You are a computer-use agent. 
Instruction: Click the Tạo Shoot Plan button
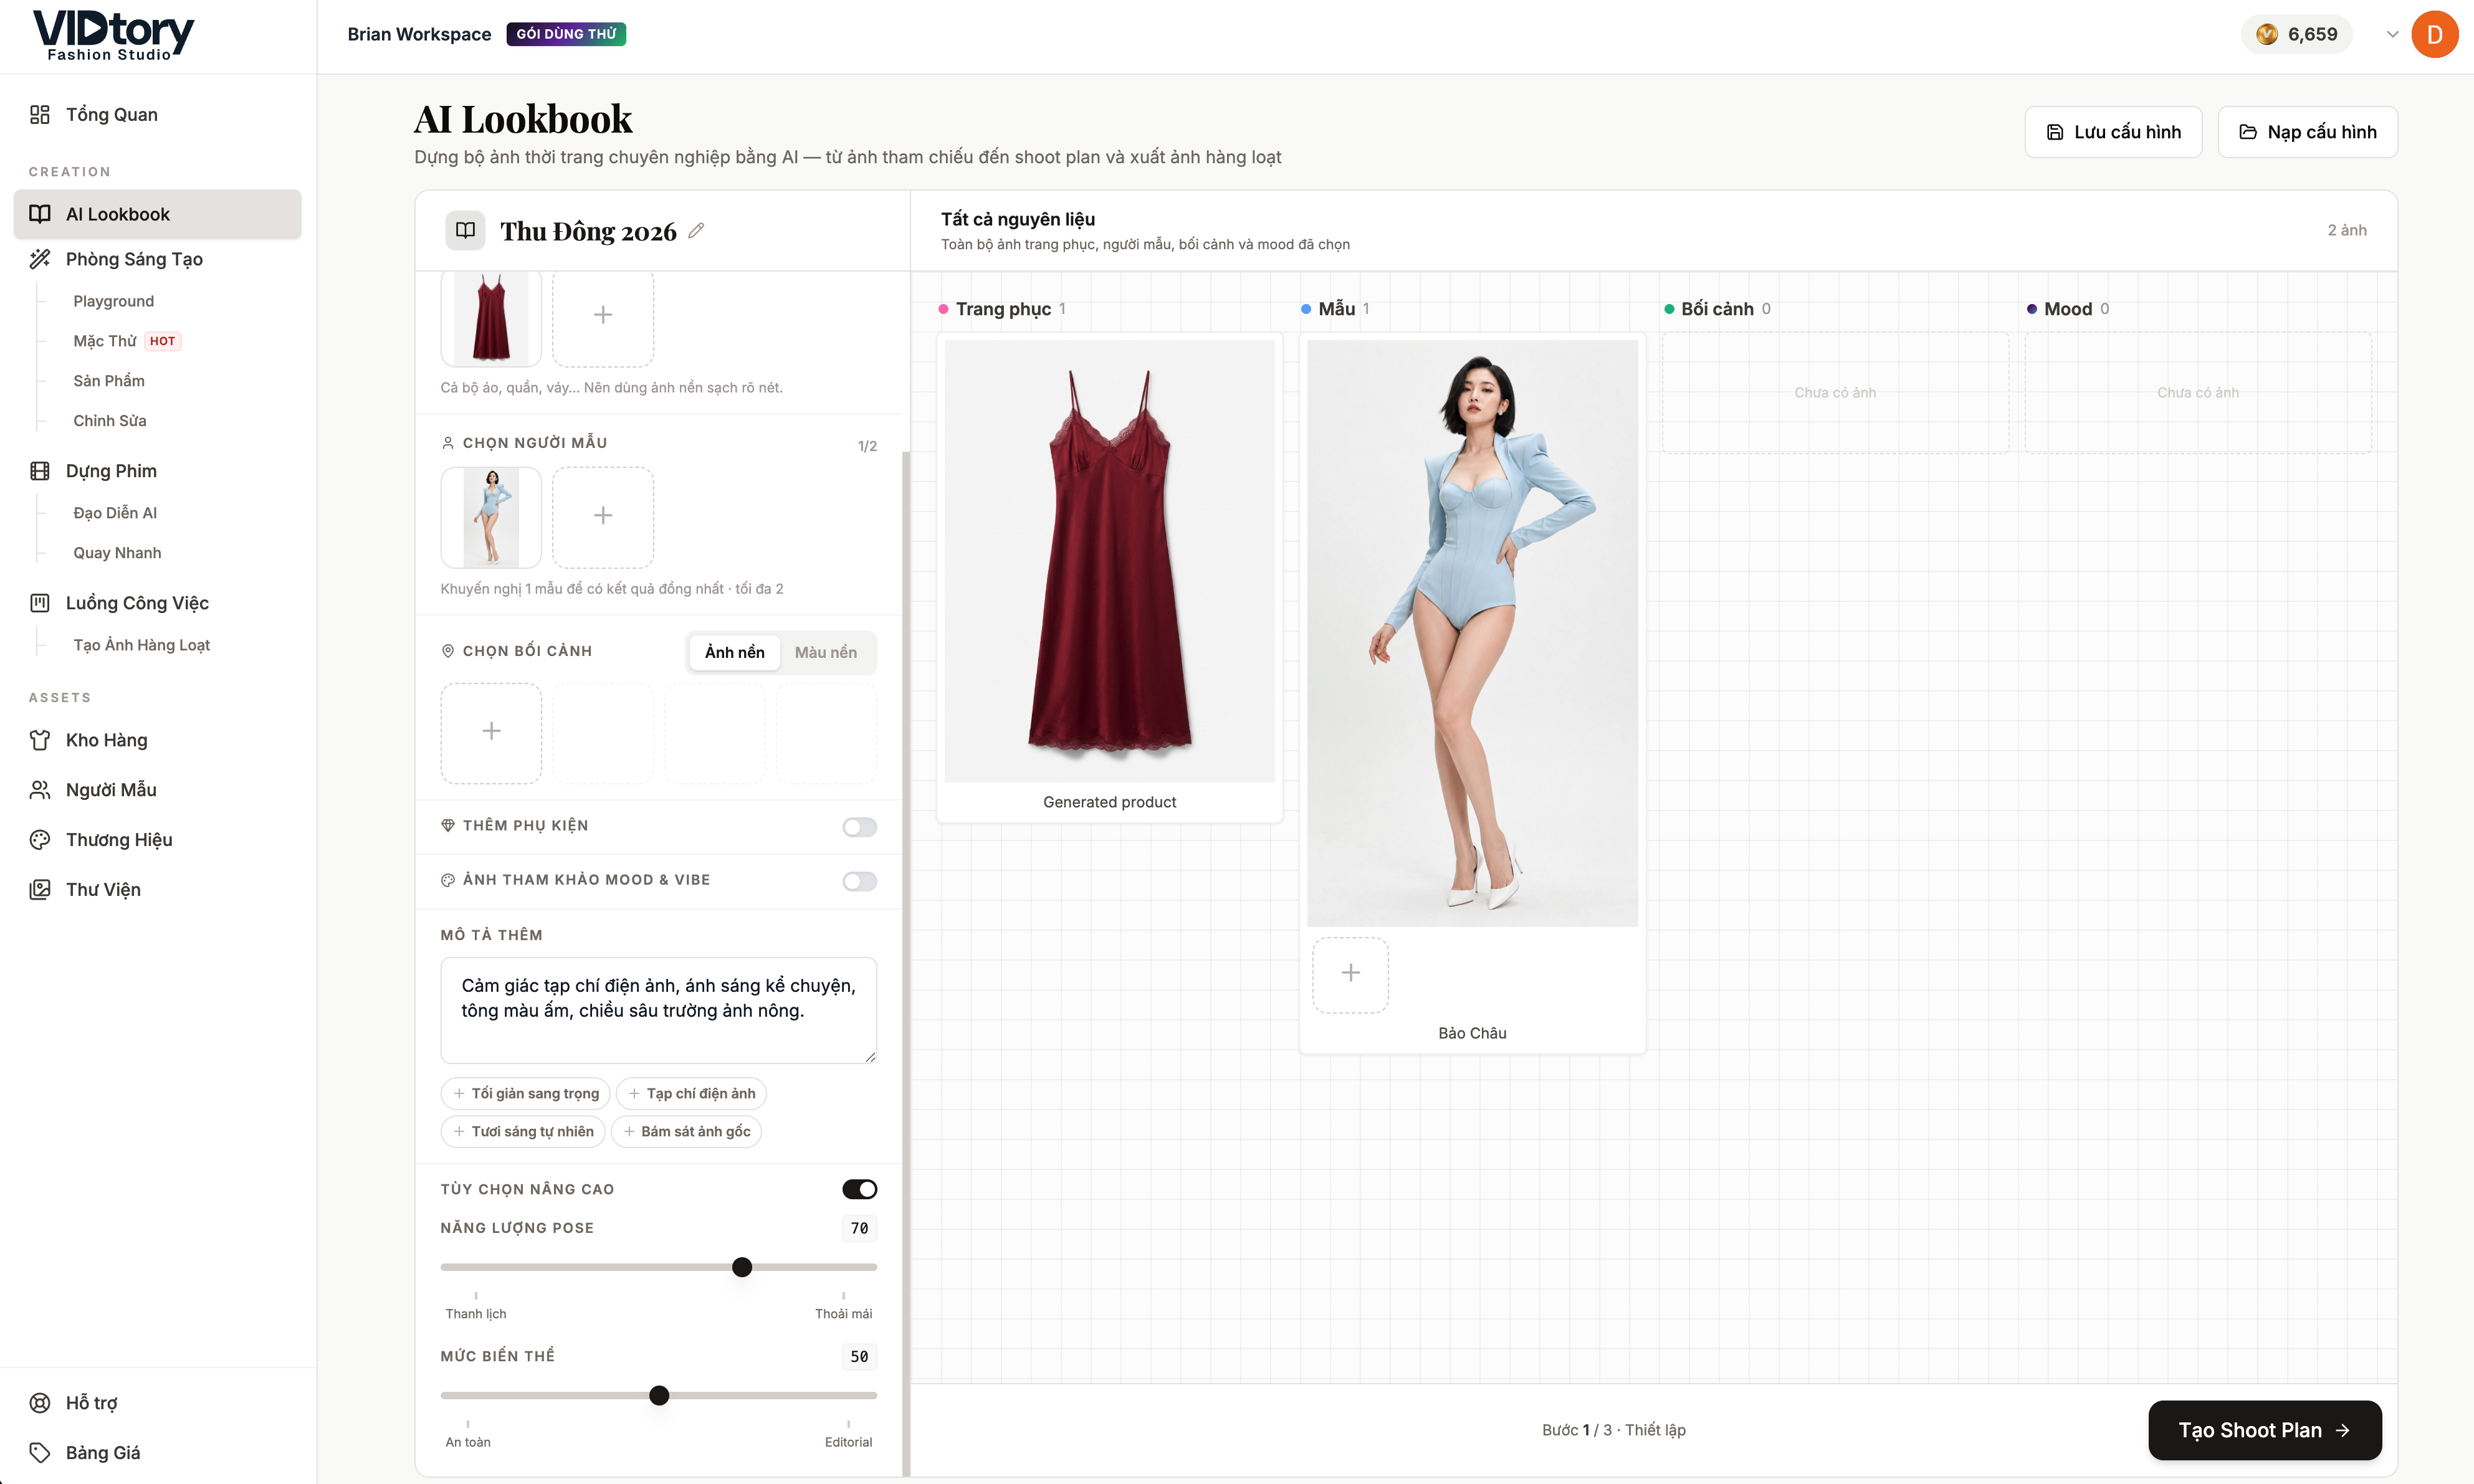pyautogui.click(x=2264, y=1431)
